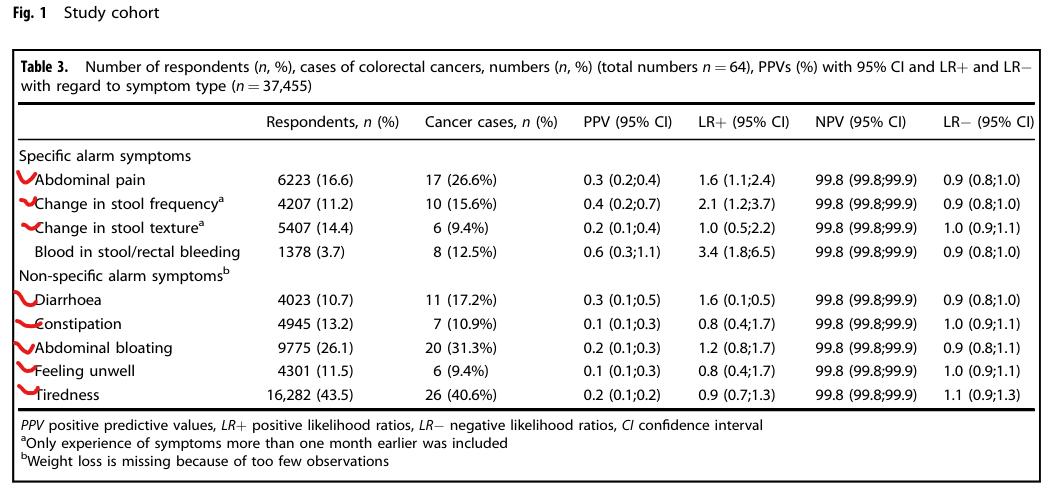Click the red mark beside Change in stool texture

27,228
